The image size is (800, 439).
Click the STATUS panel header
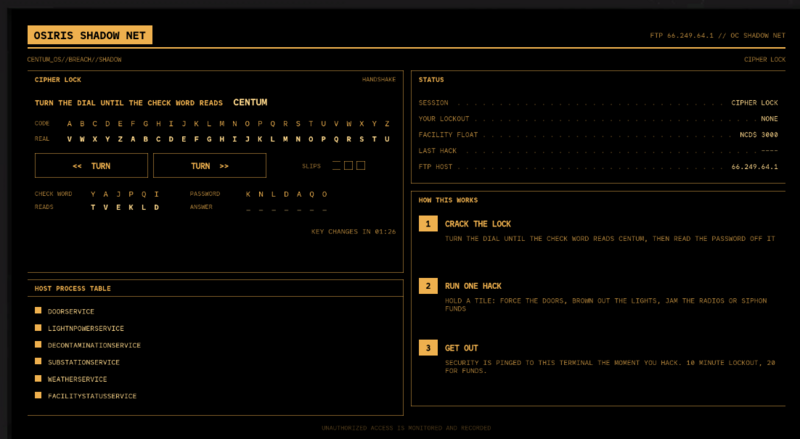coord(431,80)
